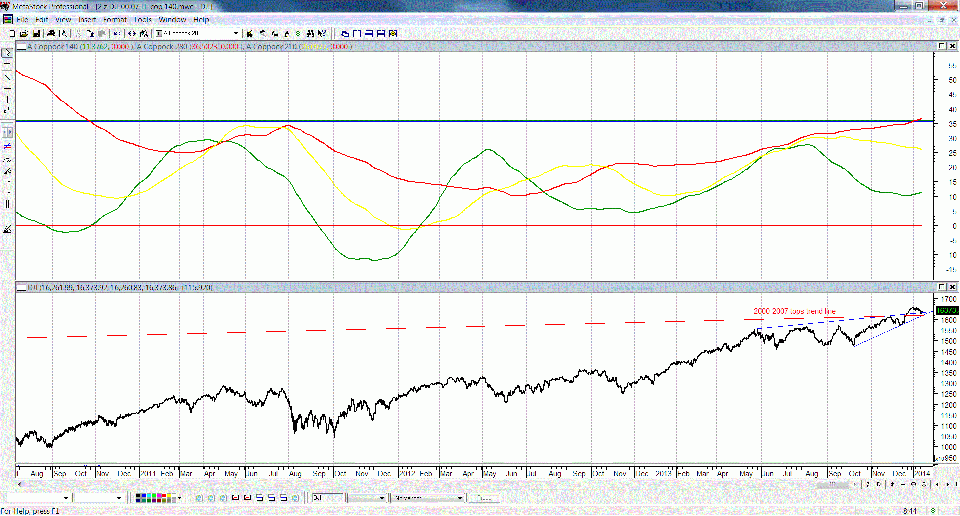Image resolution: width=960 pixels, height=516 pixels.
Task: Select the horizontal line tool in left toolbar
Action: click(x=8, y=63)
